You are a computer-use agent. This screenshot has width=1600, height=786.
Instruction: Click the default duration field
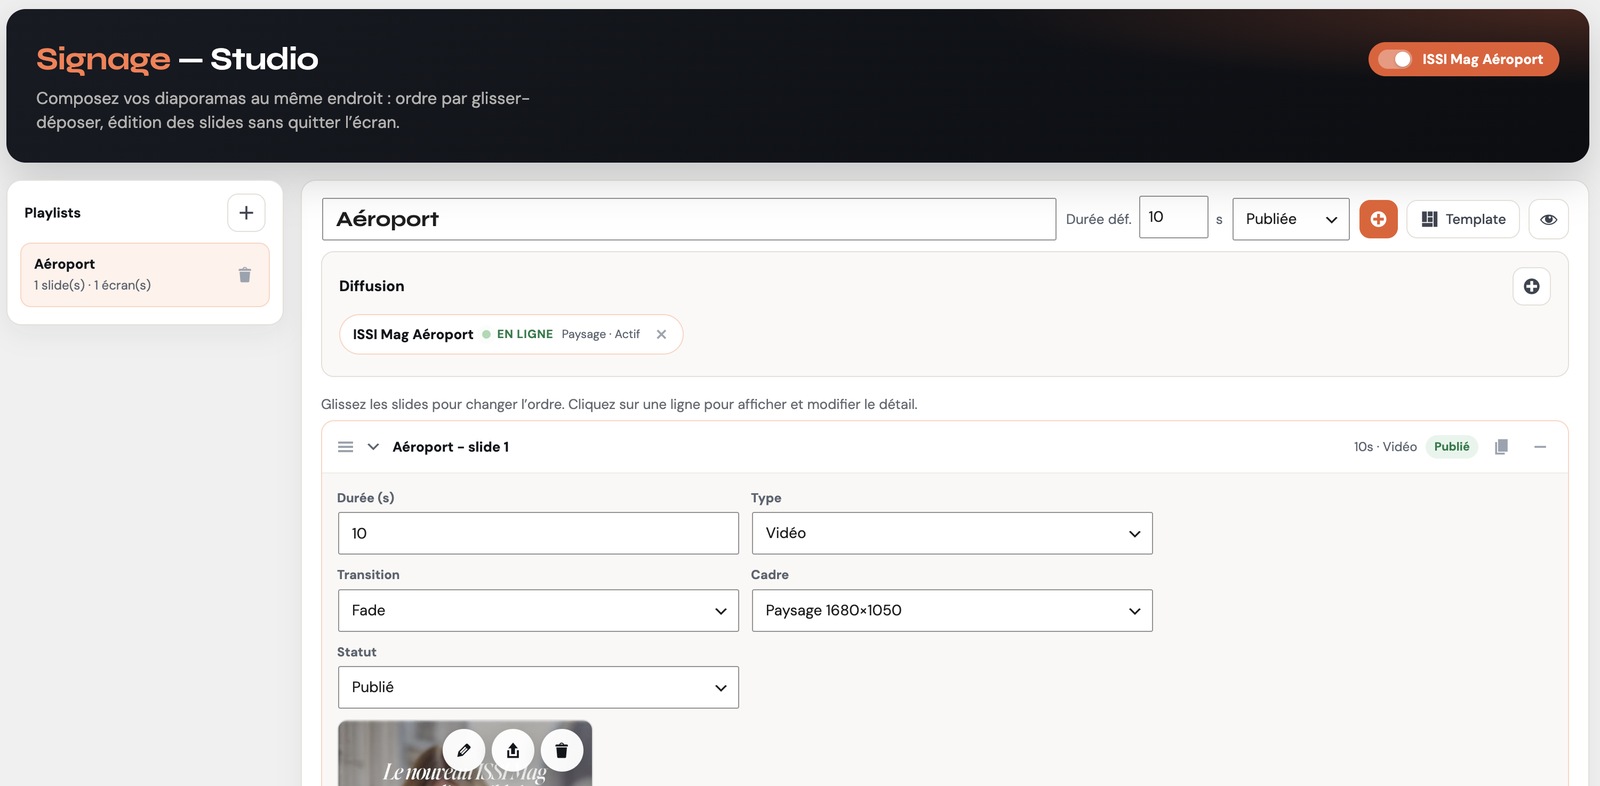[1173, 217]
